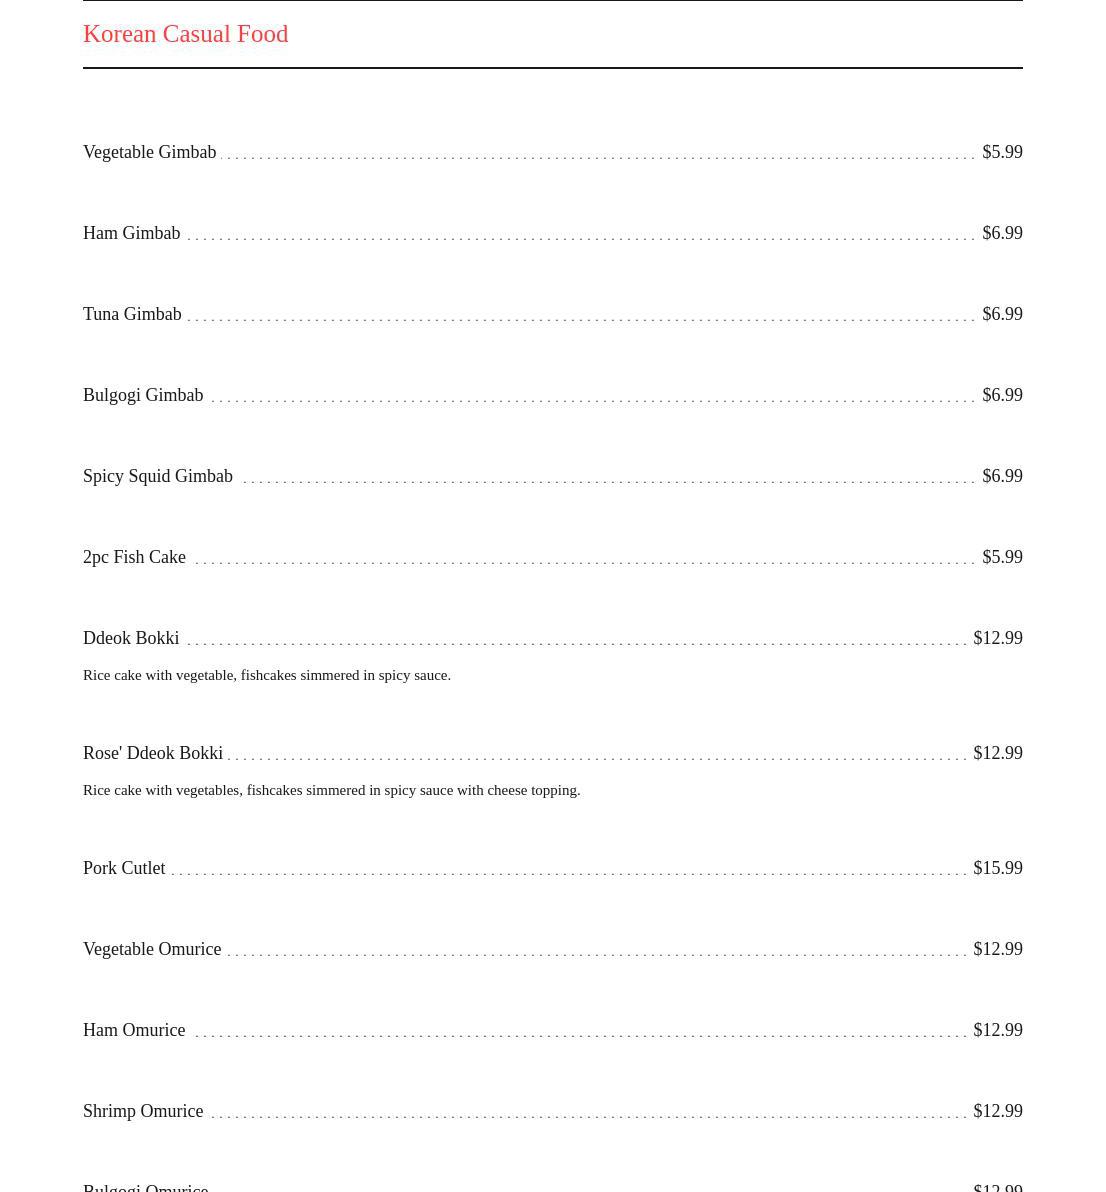The height and width of the screenshot is (1192, 1106).
Task: Select the Vegetable Gimbab menu item
Action: point(149,152)
